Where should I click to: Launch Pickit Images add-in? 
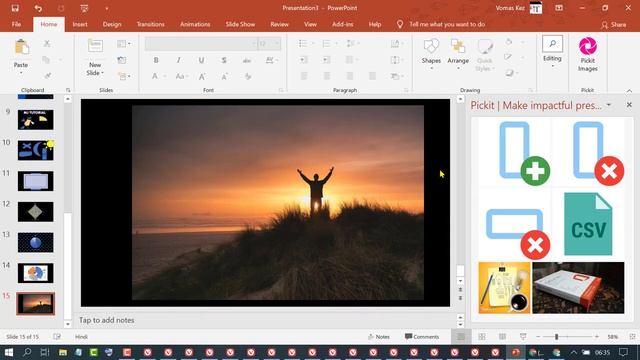click(588, 55)
